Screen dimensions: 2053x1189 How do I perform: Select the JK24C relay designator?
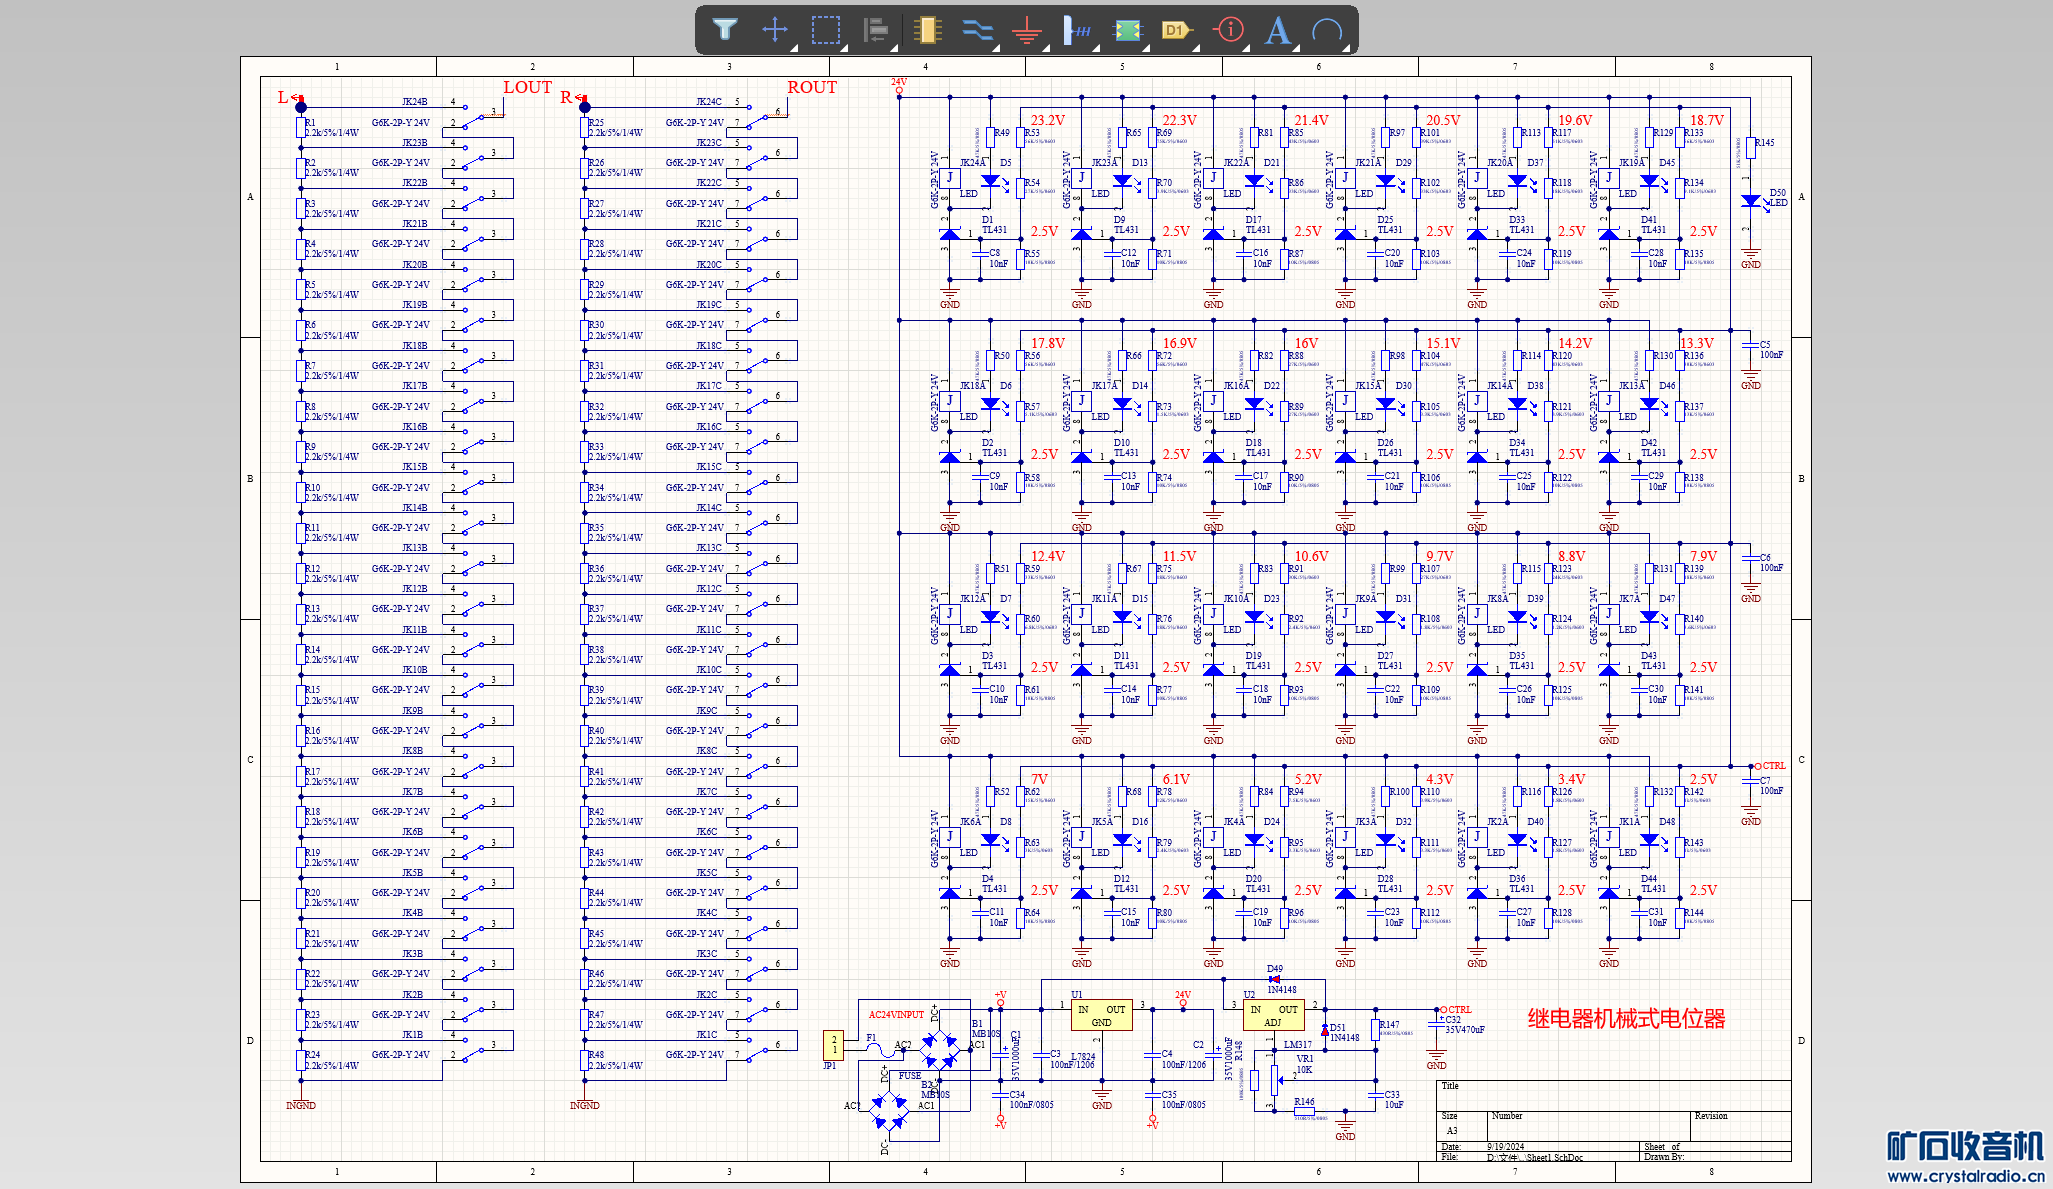[x=709, y=102]
